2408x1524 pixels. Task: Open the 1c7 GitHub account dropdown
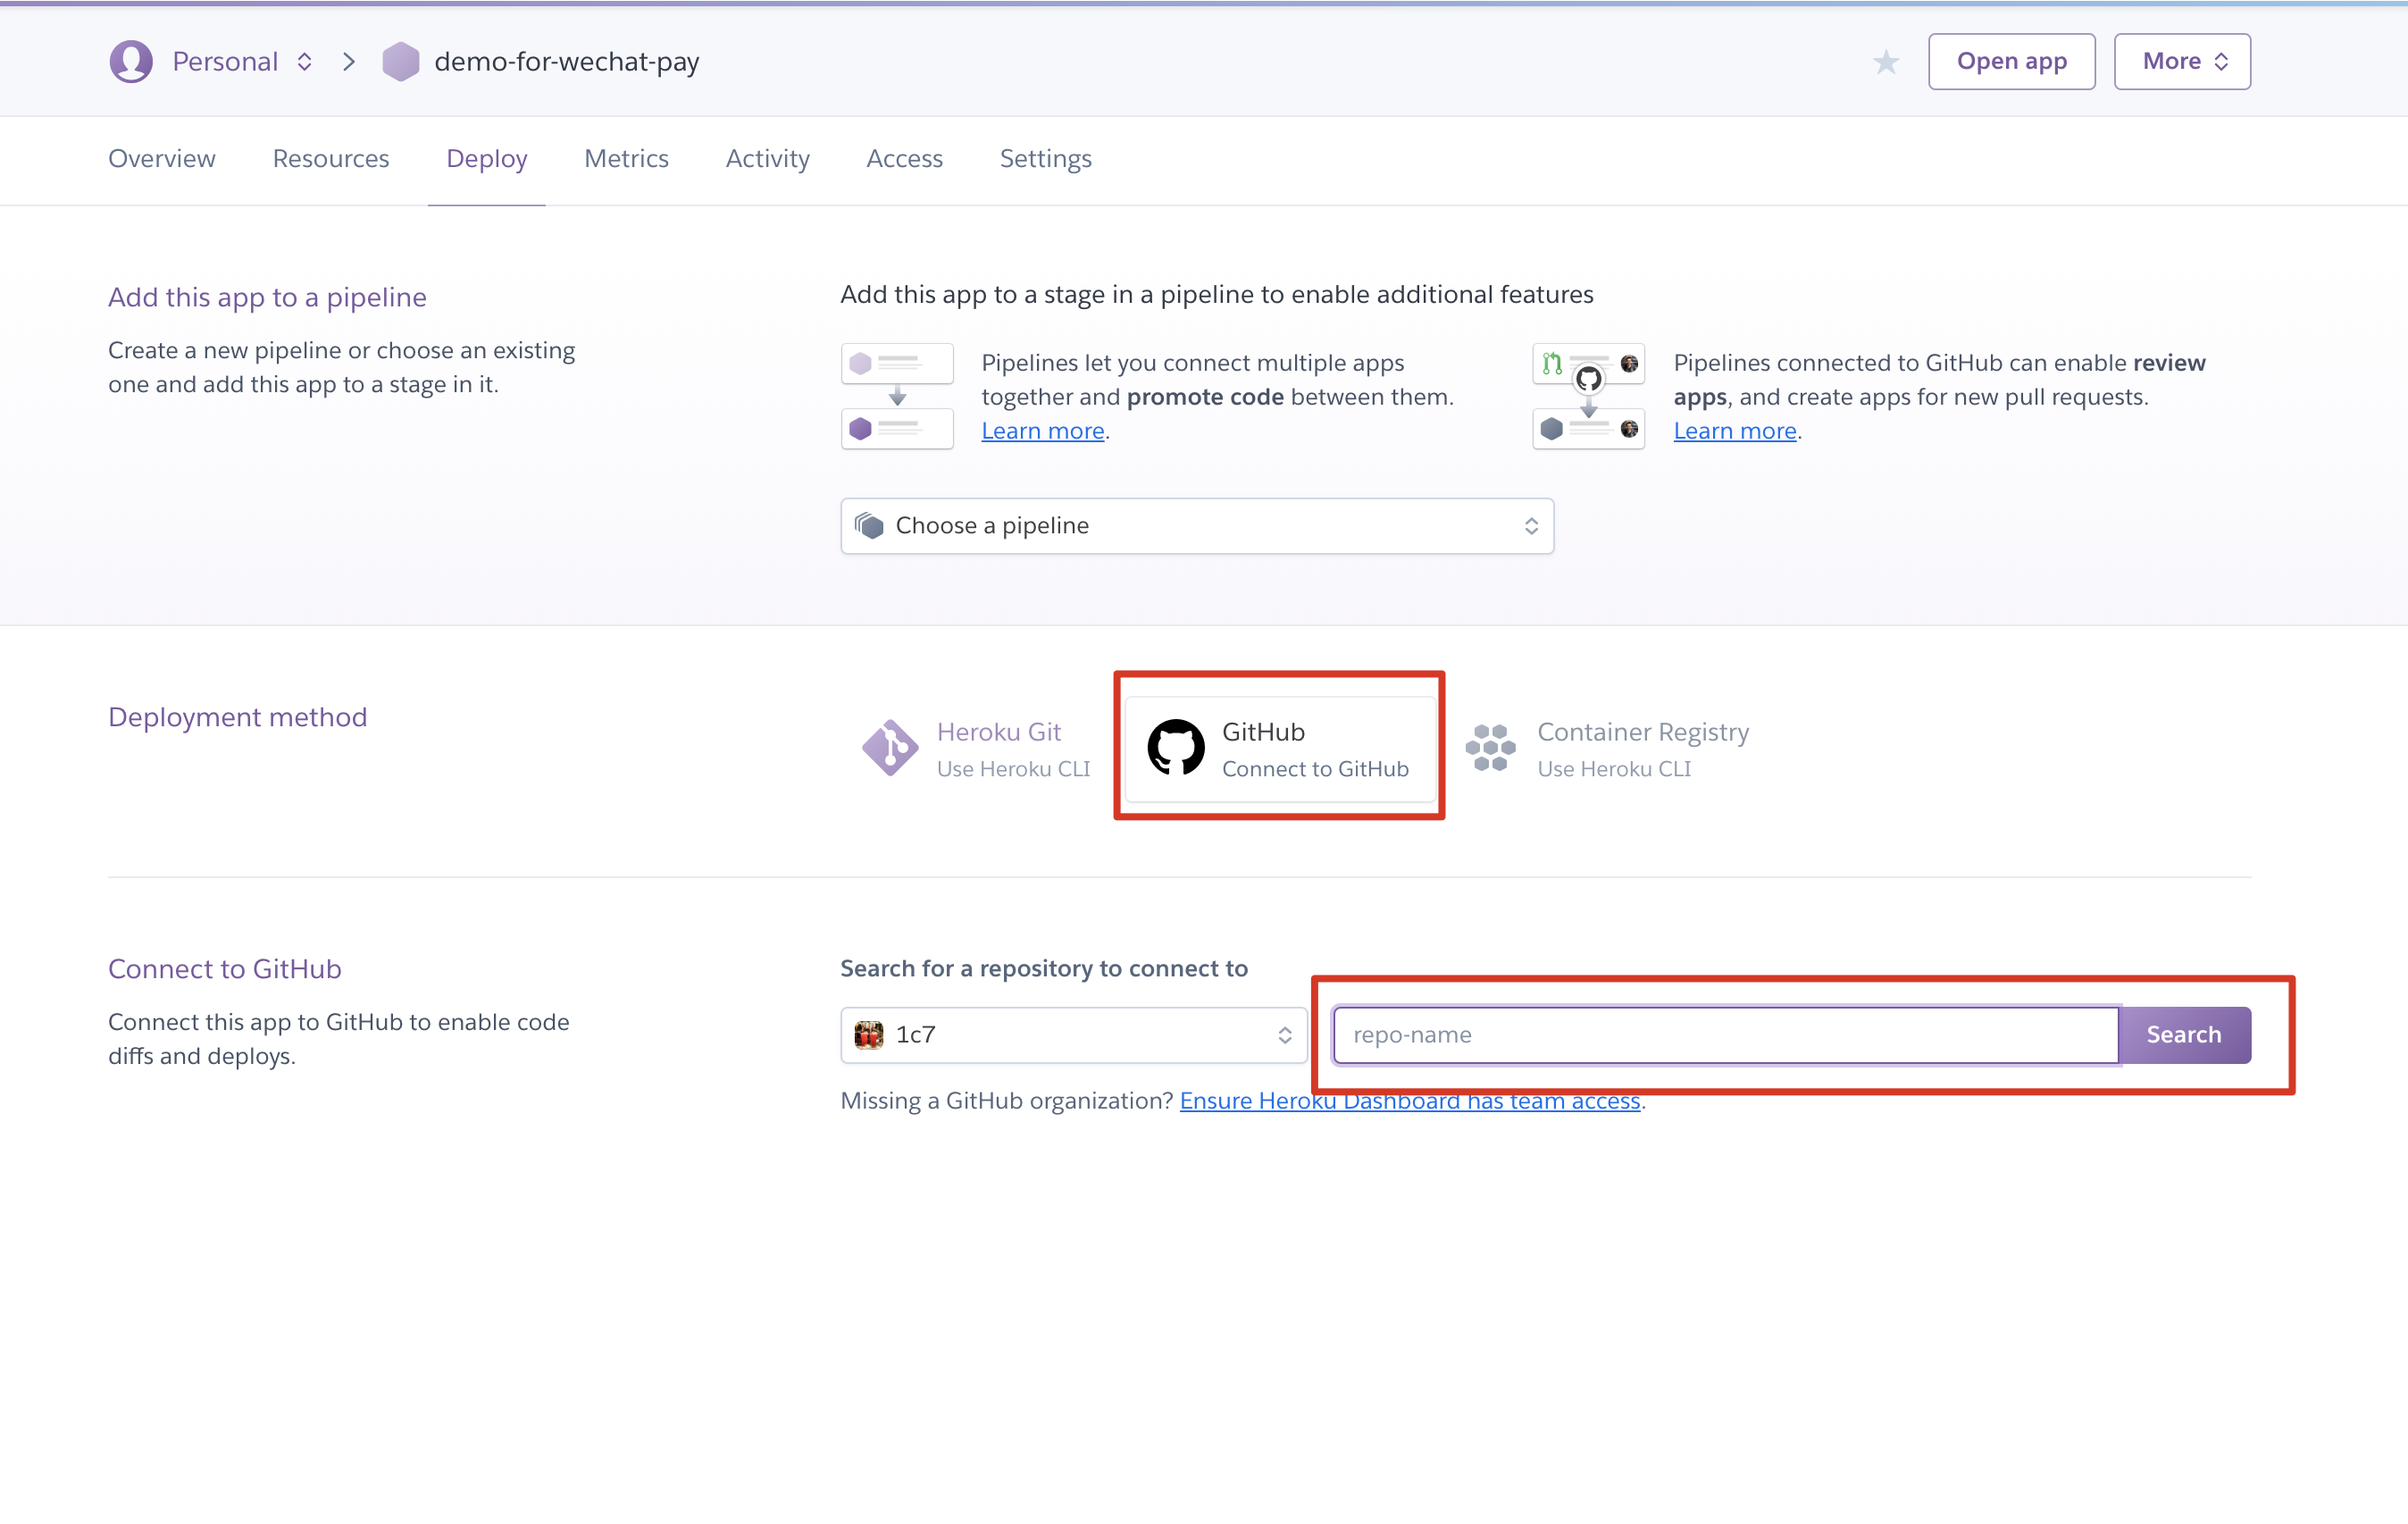[1073, 1035]
